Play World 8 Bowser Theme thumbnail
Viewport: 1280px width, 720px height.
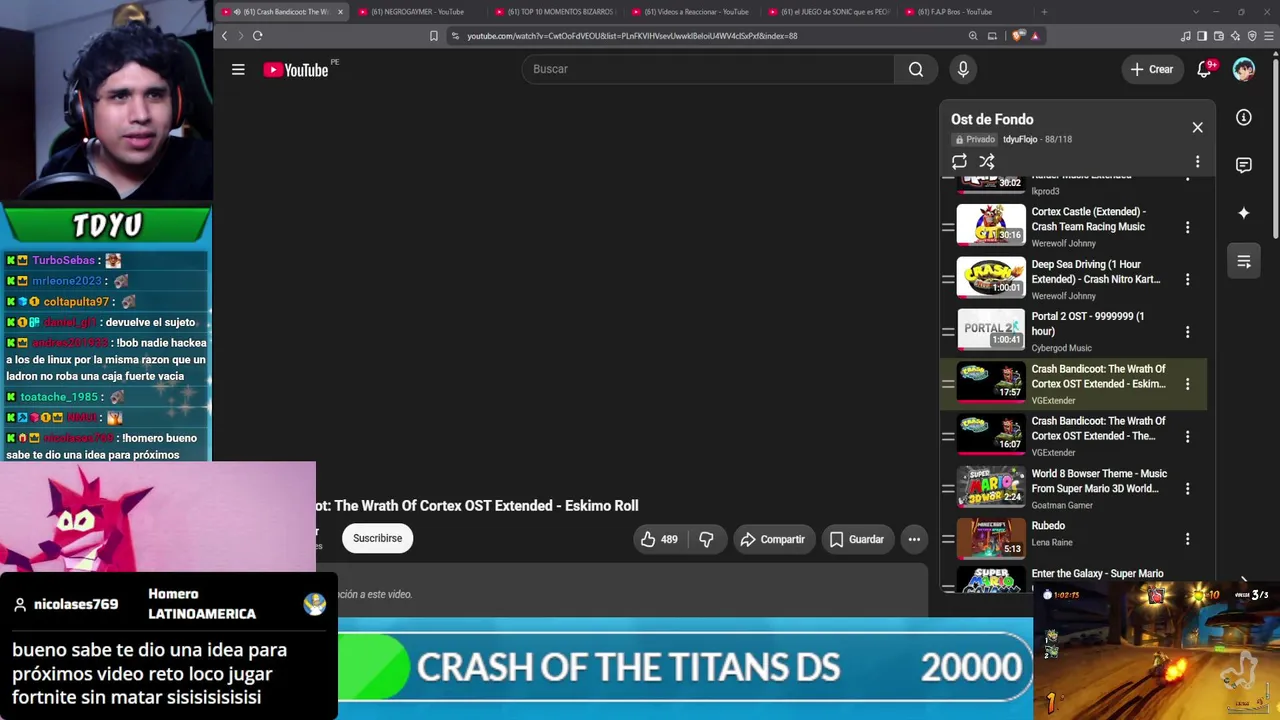click(x=991, y=486)
